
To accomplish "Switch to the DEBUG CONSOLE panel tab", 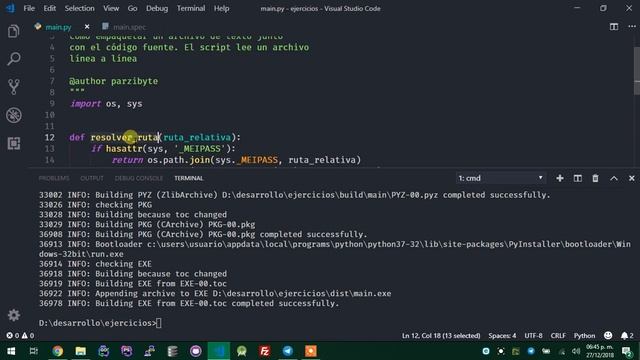I will tap(139, 178).
